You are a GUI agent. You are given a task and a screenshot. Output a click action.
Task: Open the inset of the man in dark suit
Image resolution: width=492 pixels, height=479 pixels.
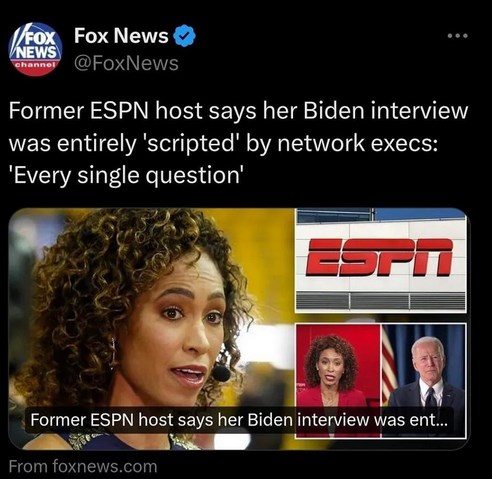423,380
